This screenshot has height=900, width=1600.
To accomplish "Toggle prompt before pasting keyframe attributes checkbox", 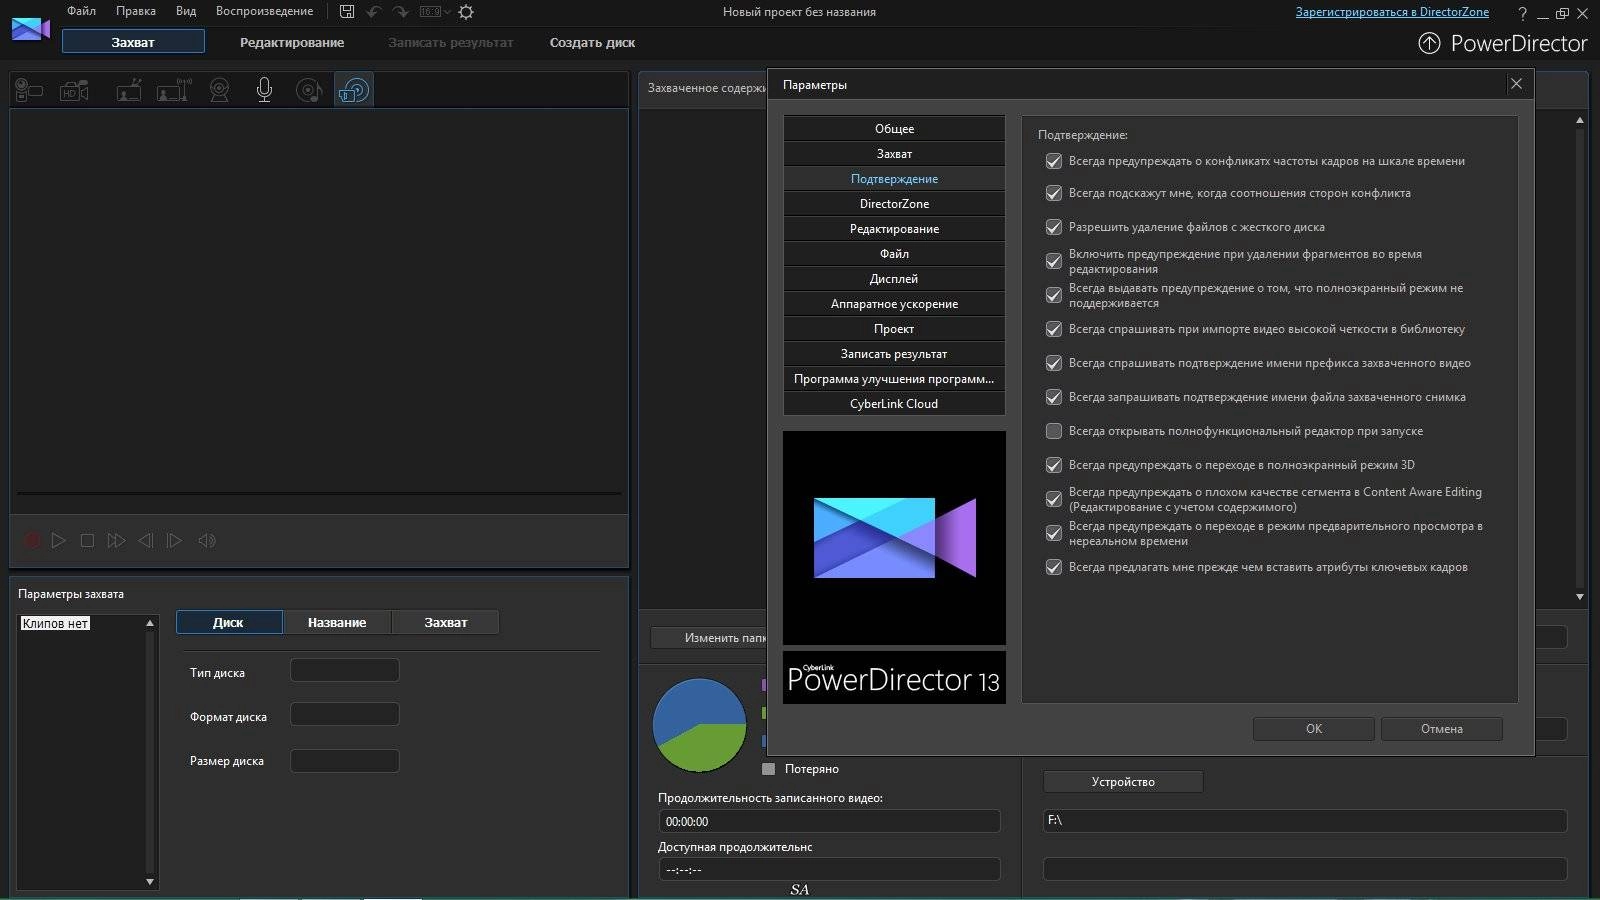I will point(1053,567).
